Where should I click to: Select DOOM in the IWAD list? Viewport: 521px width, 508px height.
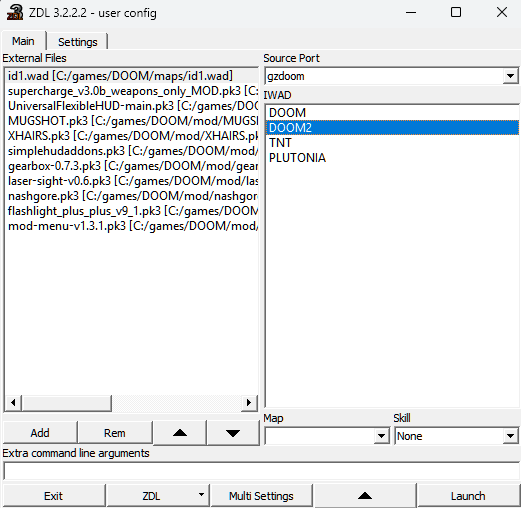pyautogui.click(x=392, y=113)
